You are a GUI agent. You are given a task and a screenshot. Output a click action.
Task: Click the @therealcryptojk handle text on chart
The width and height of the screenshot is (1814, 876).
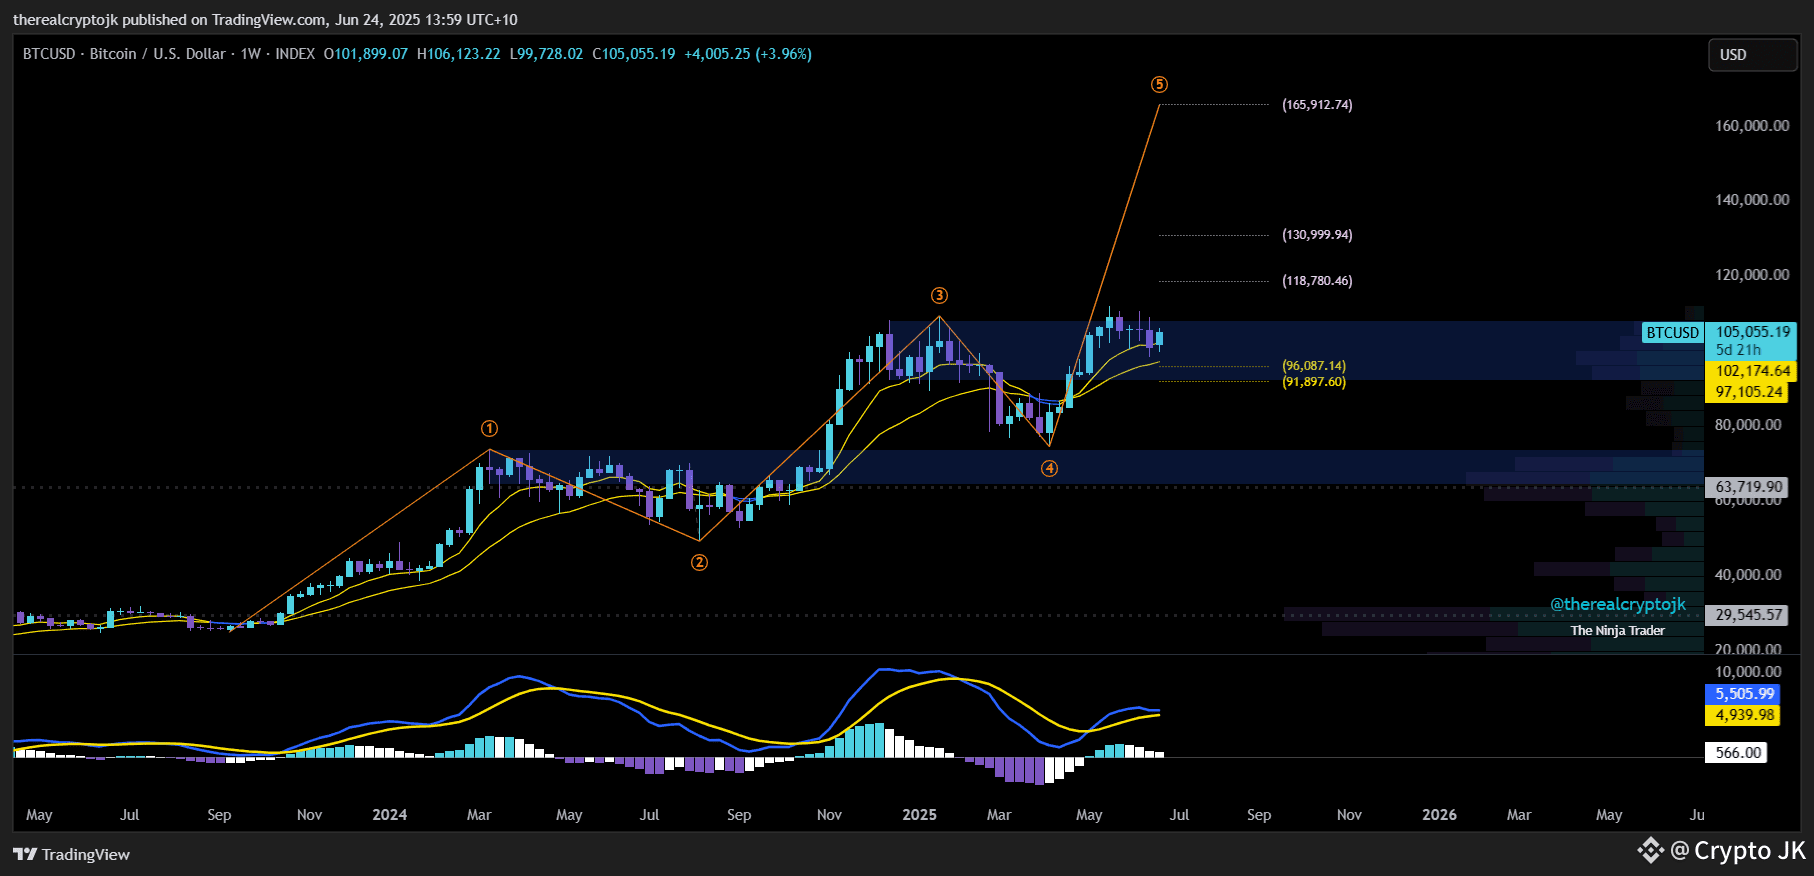(1618, 604)
